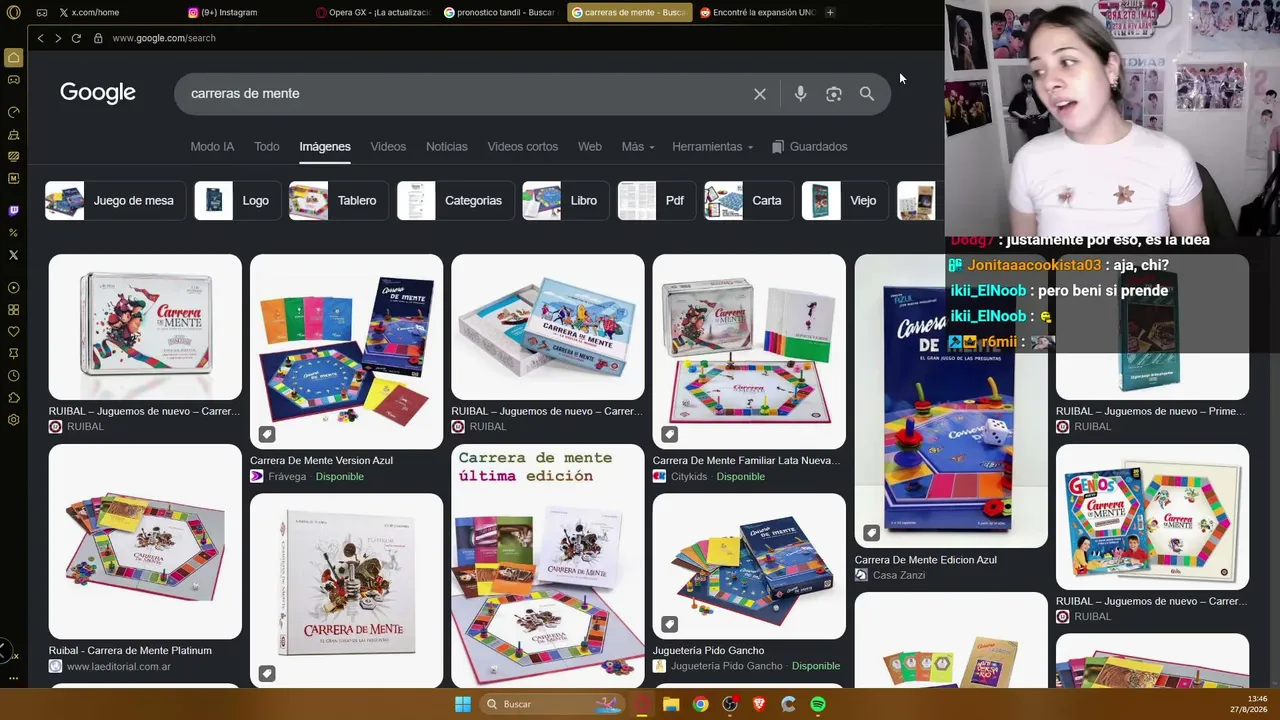
Task: Open the Opera GX main menu icon
Action: point(14,12)
